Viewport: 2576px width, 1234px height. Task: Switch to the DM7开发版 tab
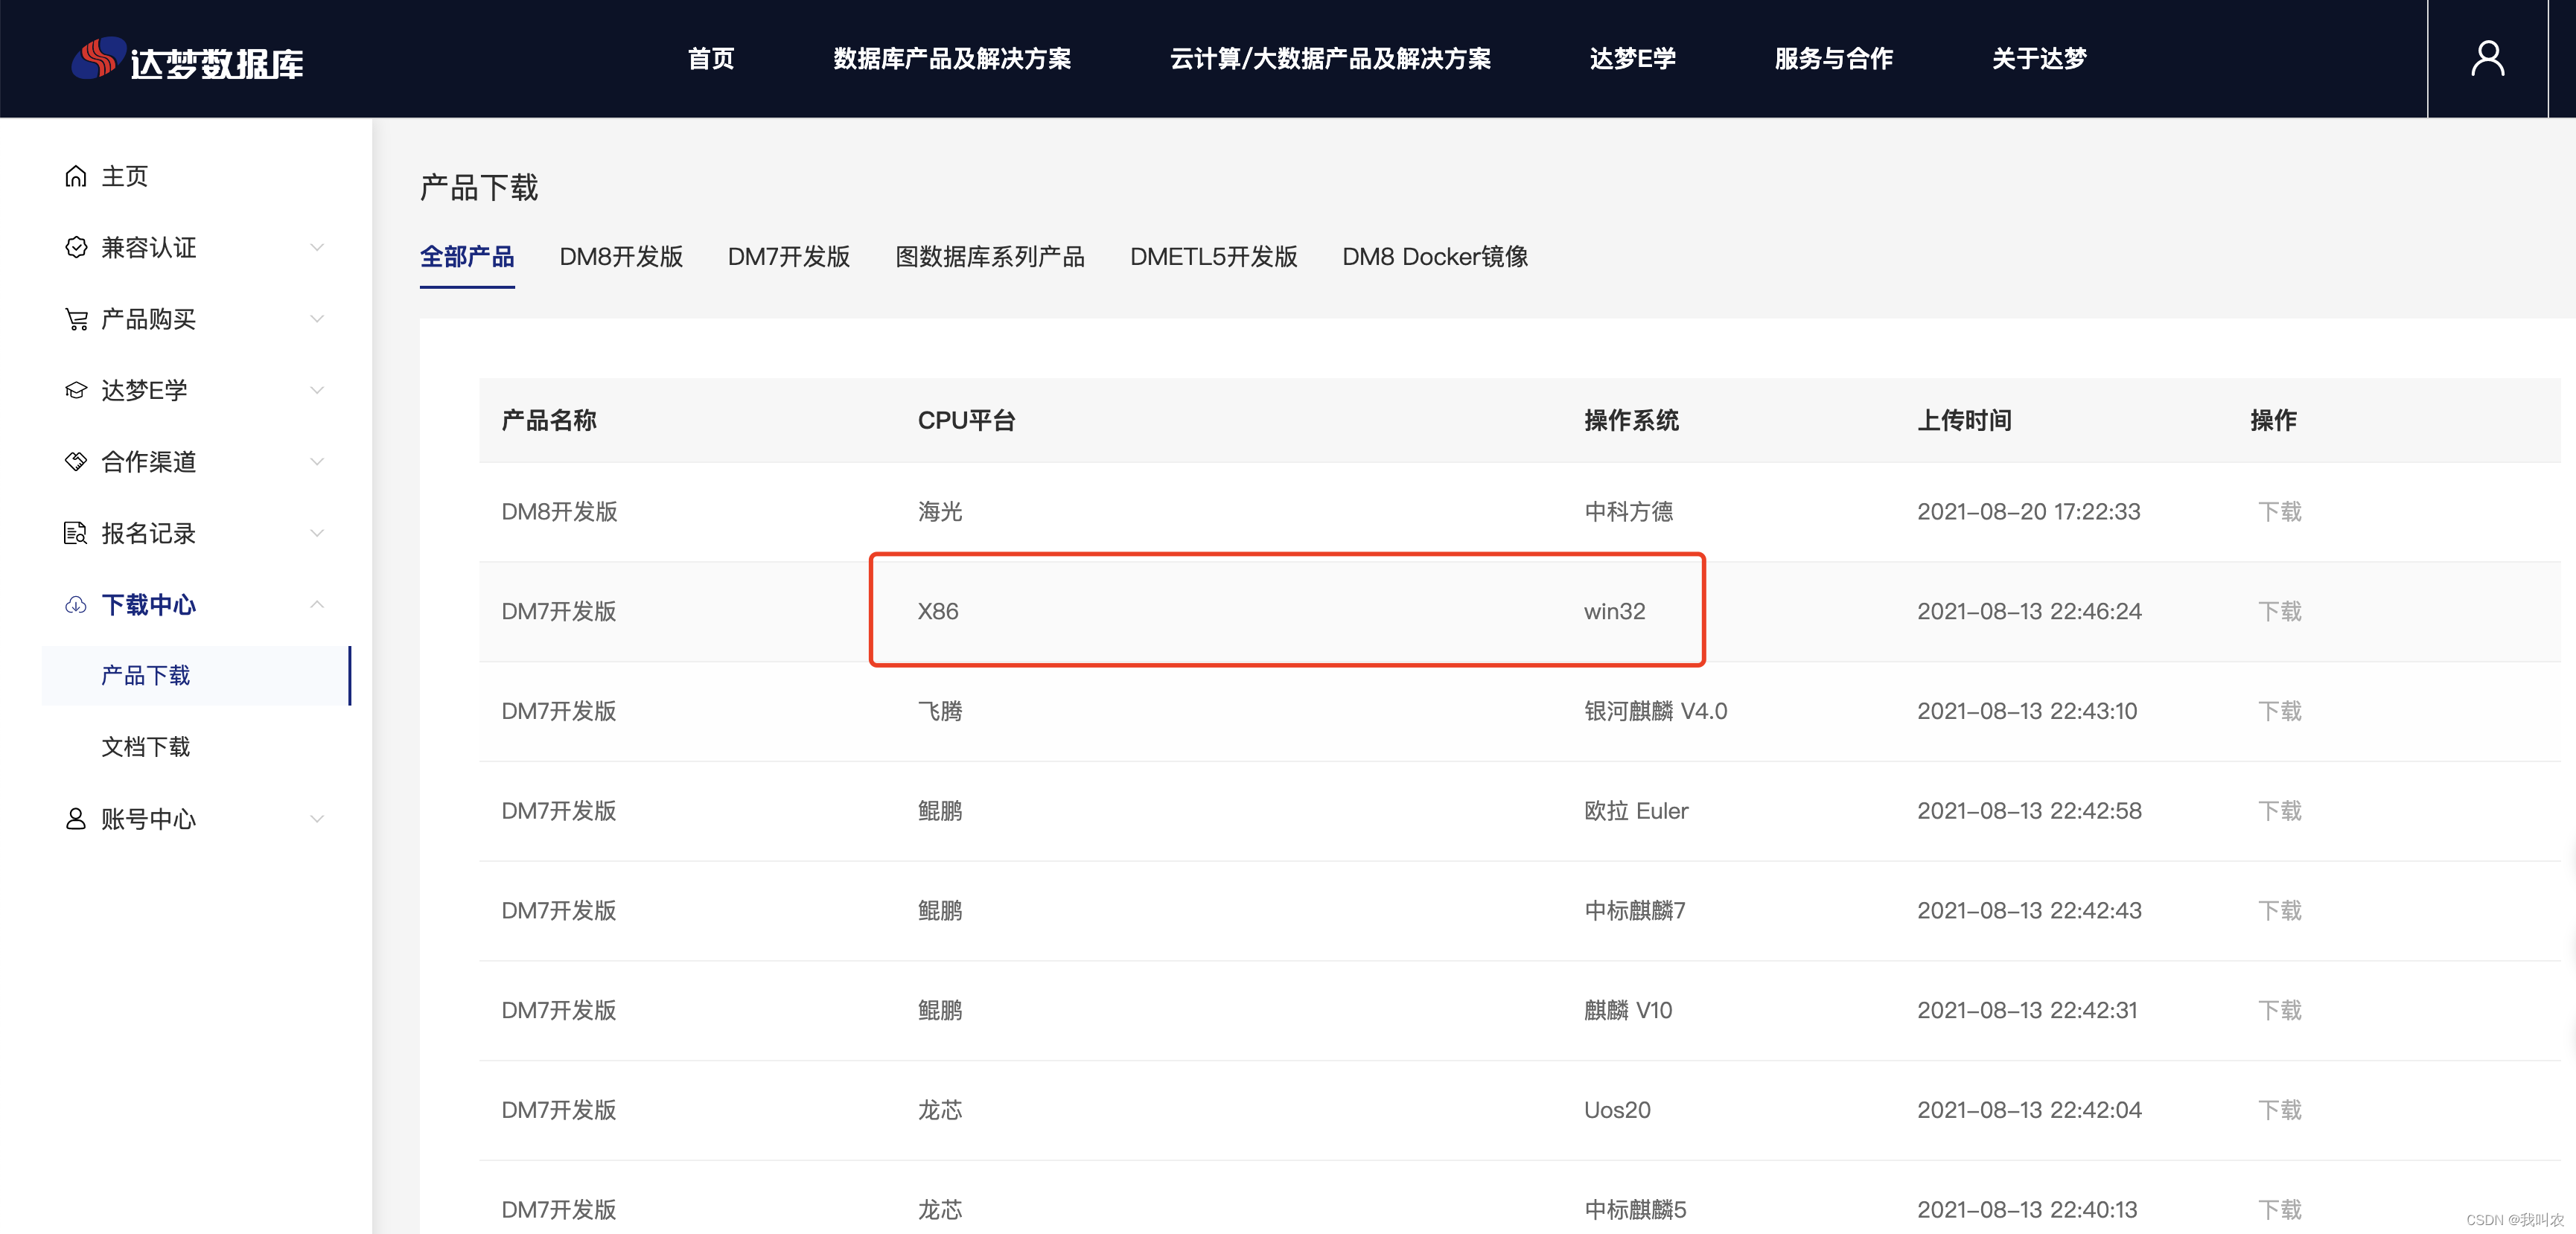pos(789,257)
